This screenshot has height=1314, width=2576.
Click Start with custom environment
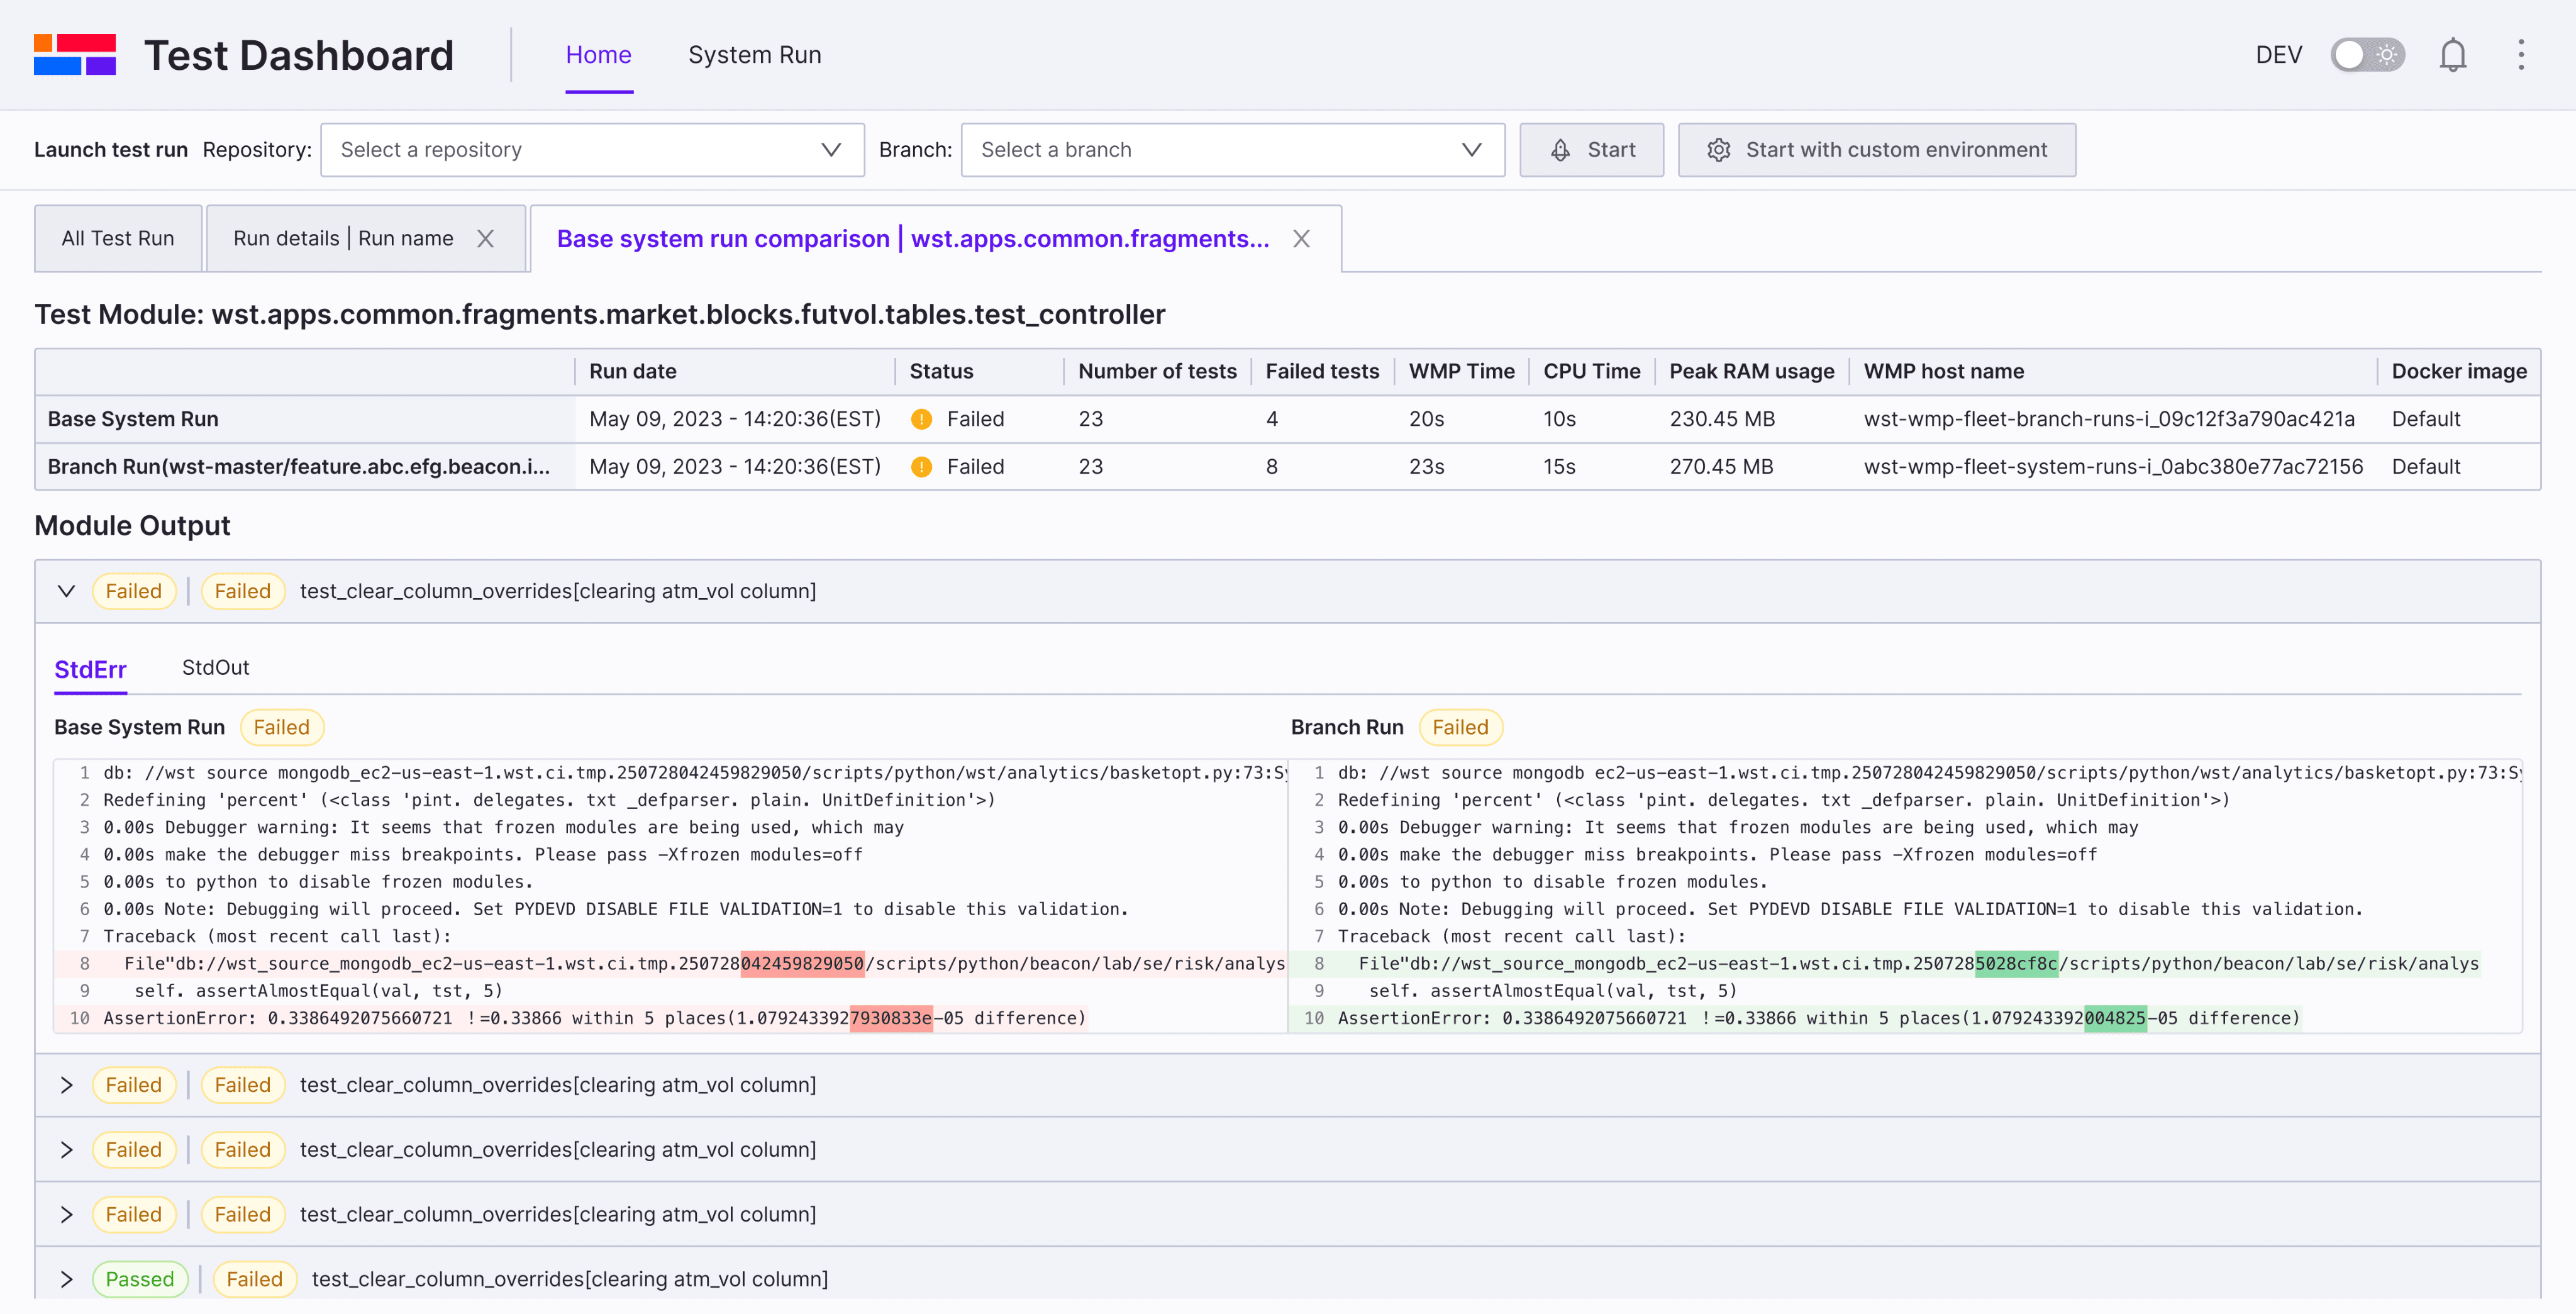point(1876,150)
